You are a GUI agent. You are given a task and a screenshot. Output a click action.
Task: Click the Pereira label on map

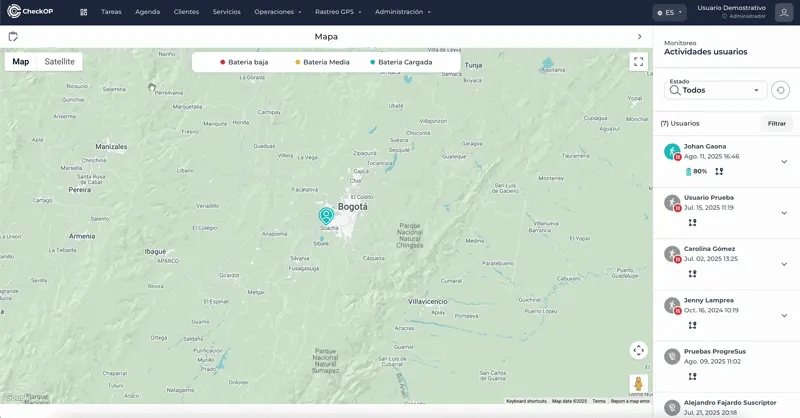coord(80,190)
